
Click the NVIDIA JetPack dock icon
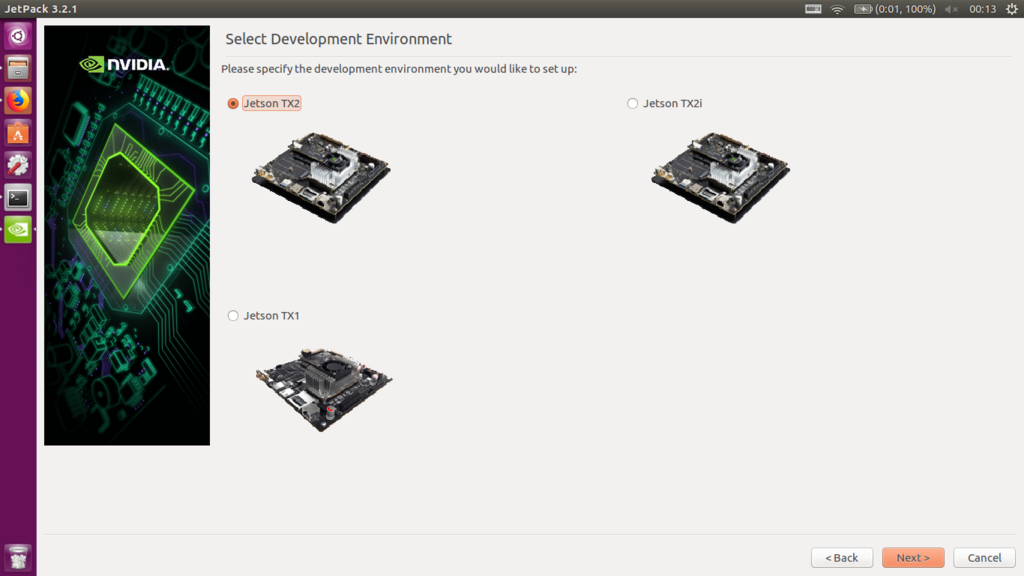pyautogui.click(x=18, y=229)
